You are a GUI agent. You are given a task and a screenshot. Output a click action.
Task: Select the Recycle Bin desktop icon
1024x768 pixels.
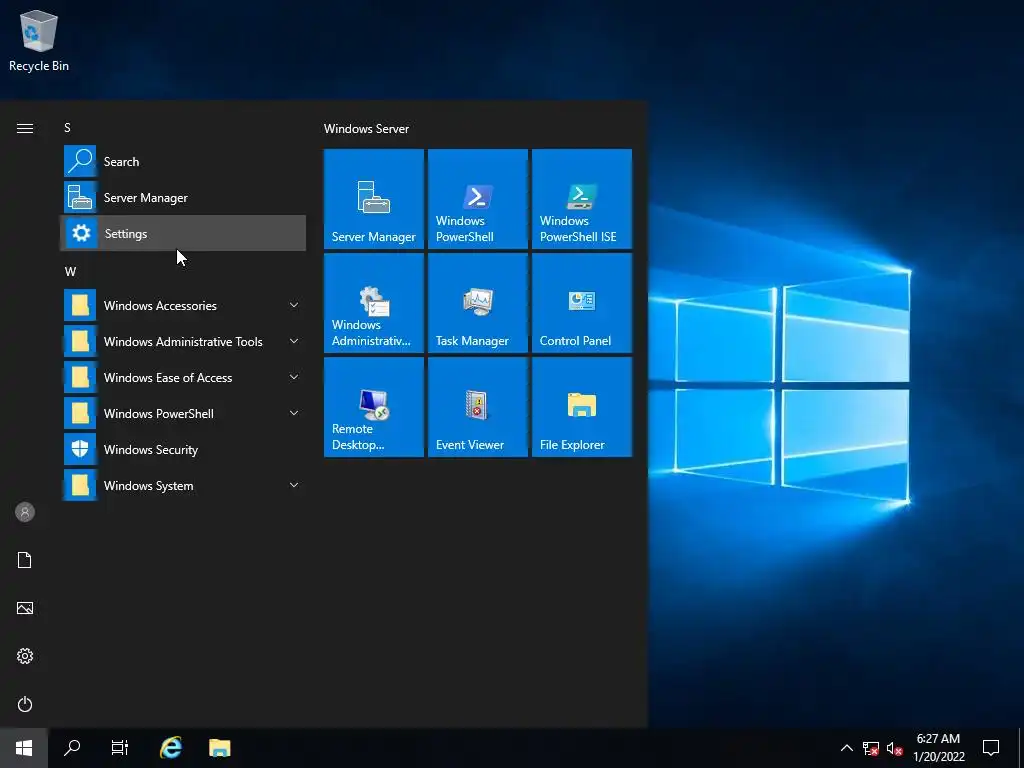pos(39,40)
